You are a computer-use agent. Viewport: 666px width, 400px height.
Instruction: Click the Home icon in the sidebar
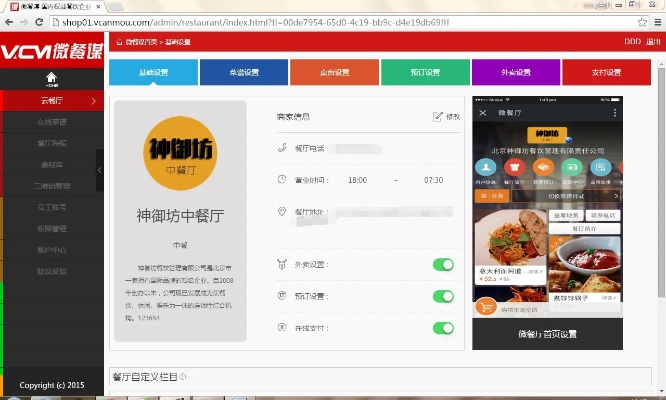pos(51,76)
